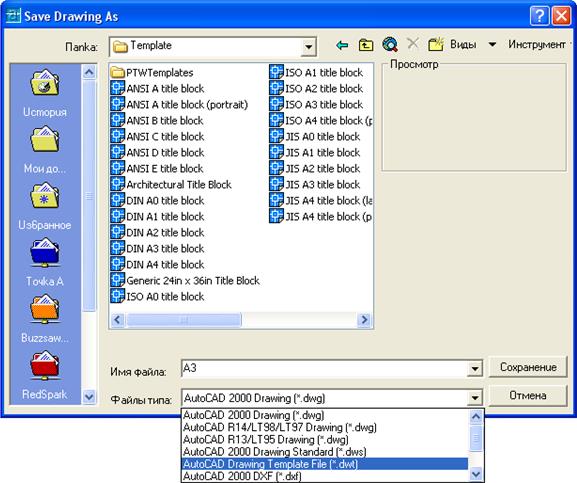
Task: Open the Buzzsaw places folder
Action: pyautogui.click(x=45, y=319)
